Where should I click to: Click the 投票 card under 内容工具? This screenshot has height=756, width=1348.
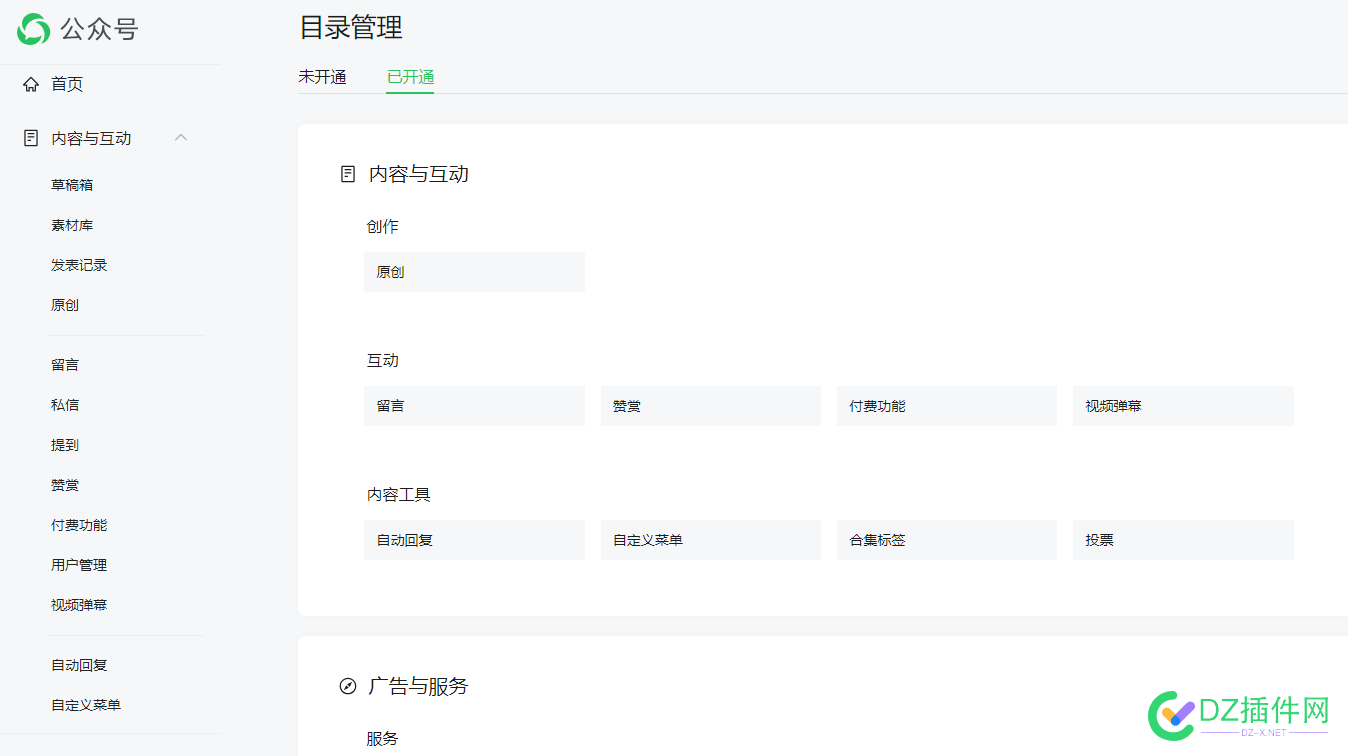[1184, 540]
